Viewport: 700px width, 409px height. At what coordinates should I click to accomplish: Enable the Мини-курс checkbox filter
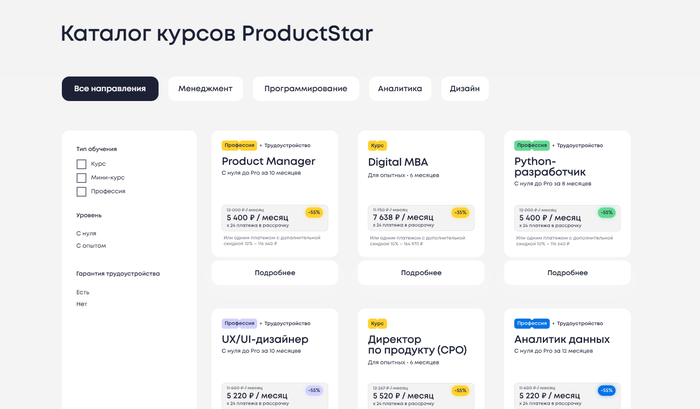[82, 178]
